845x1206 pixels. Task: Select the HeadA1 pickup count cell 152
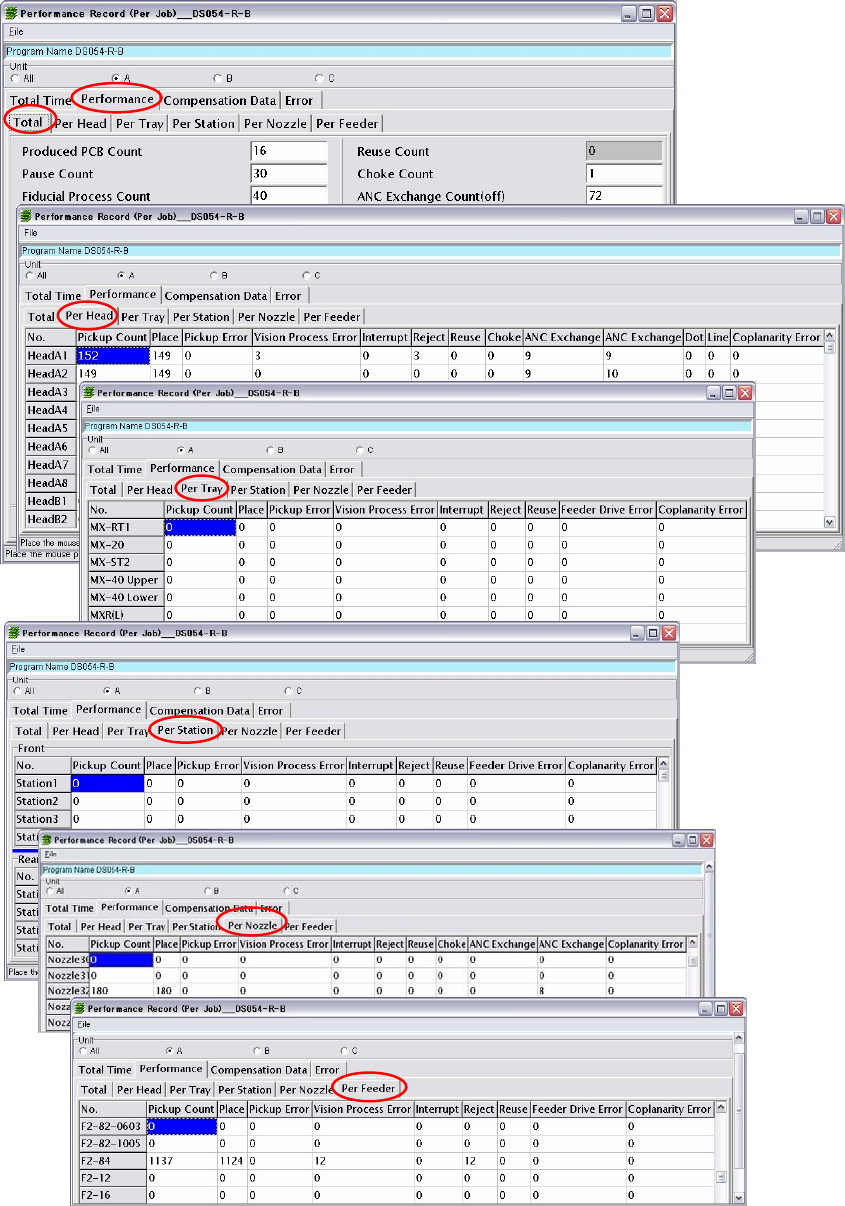[x=112, y=355]
